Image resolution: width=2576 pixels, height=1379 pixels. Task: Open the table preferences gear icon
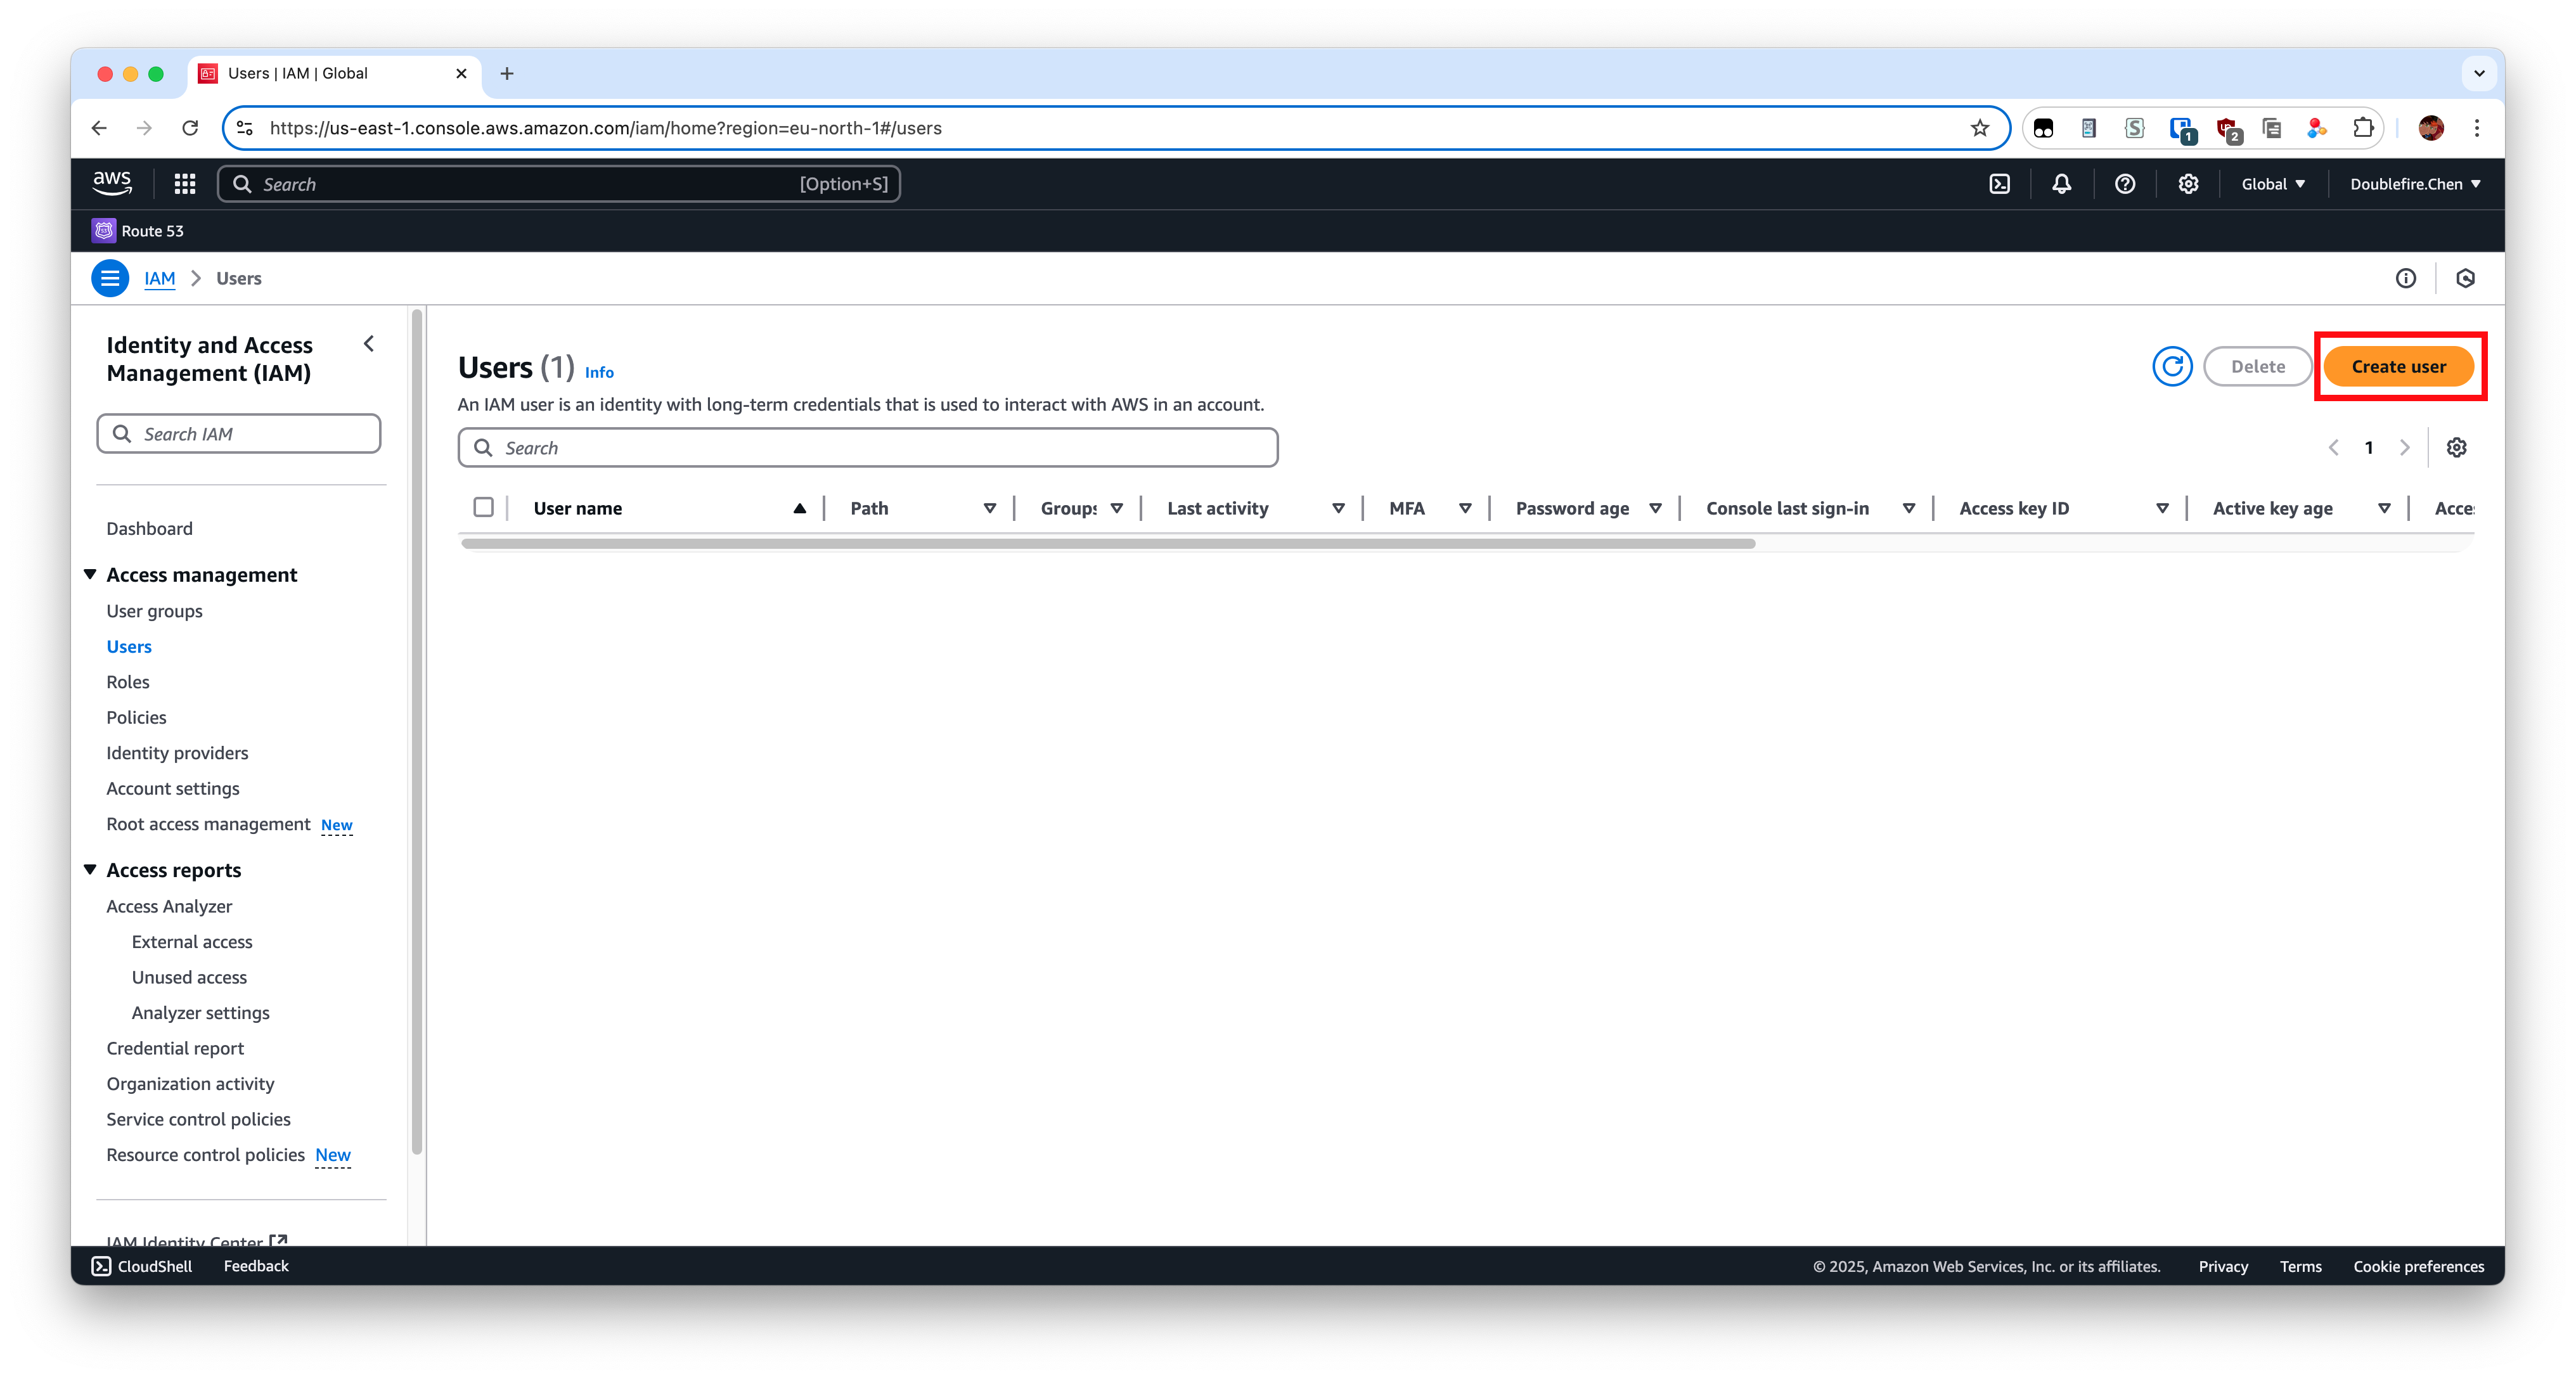coord(2456,448)
